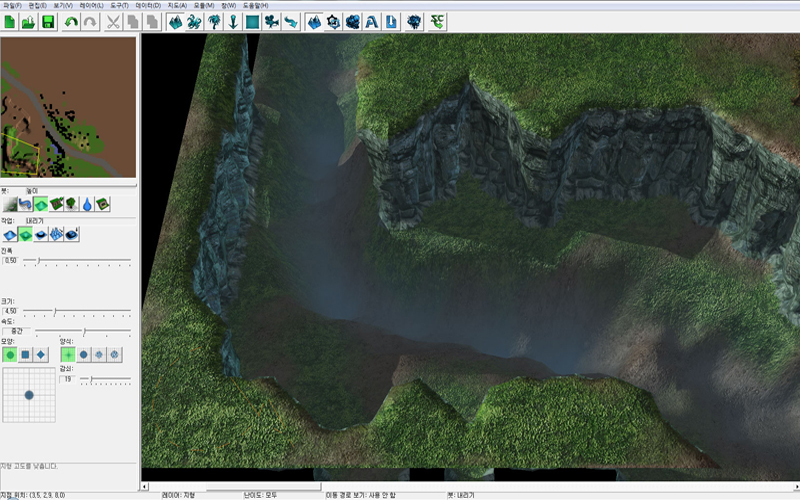Open the 지도(A) menu
Viewport: 800px width, 500px height.
[177, 5]
